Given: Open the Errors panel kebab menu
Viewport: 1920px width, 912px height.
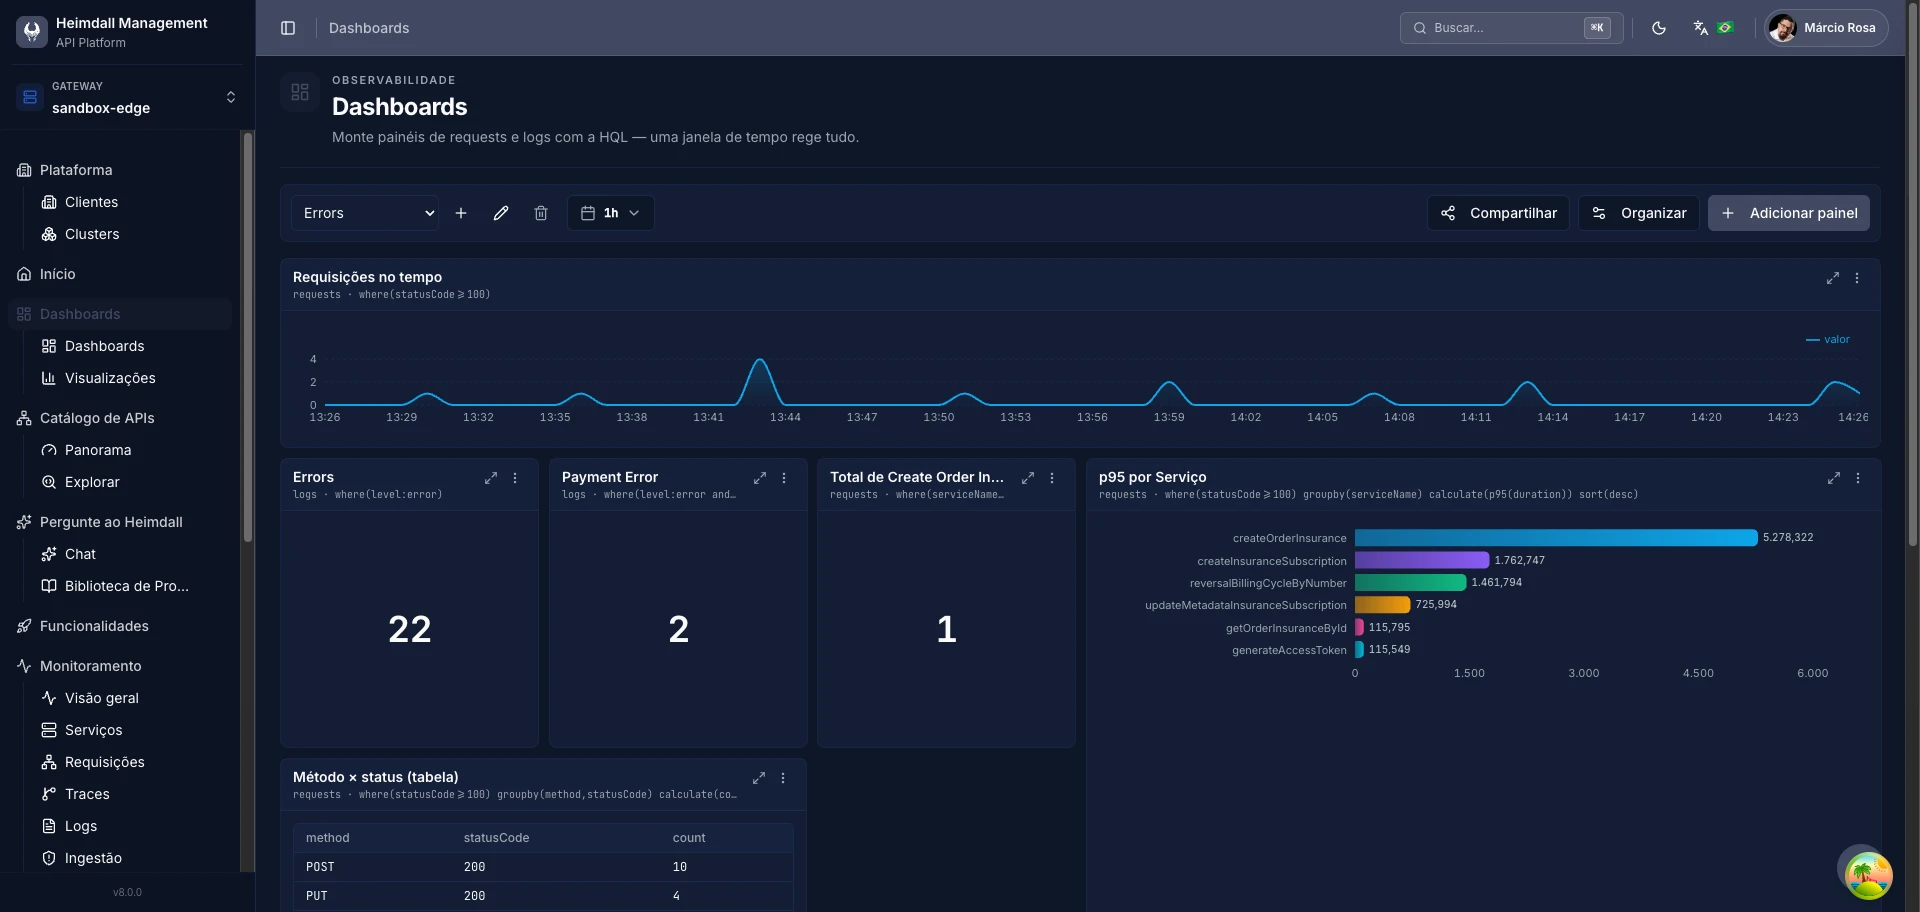Looking at the screenshot, I should pos(515,478).
